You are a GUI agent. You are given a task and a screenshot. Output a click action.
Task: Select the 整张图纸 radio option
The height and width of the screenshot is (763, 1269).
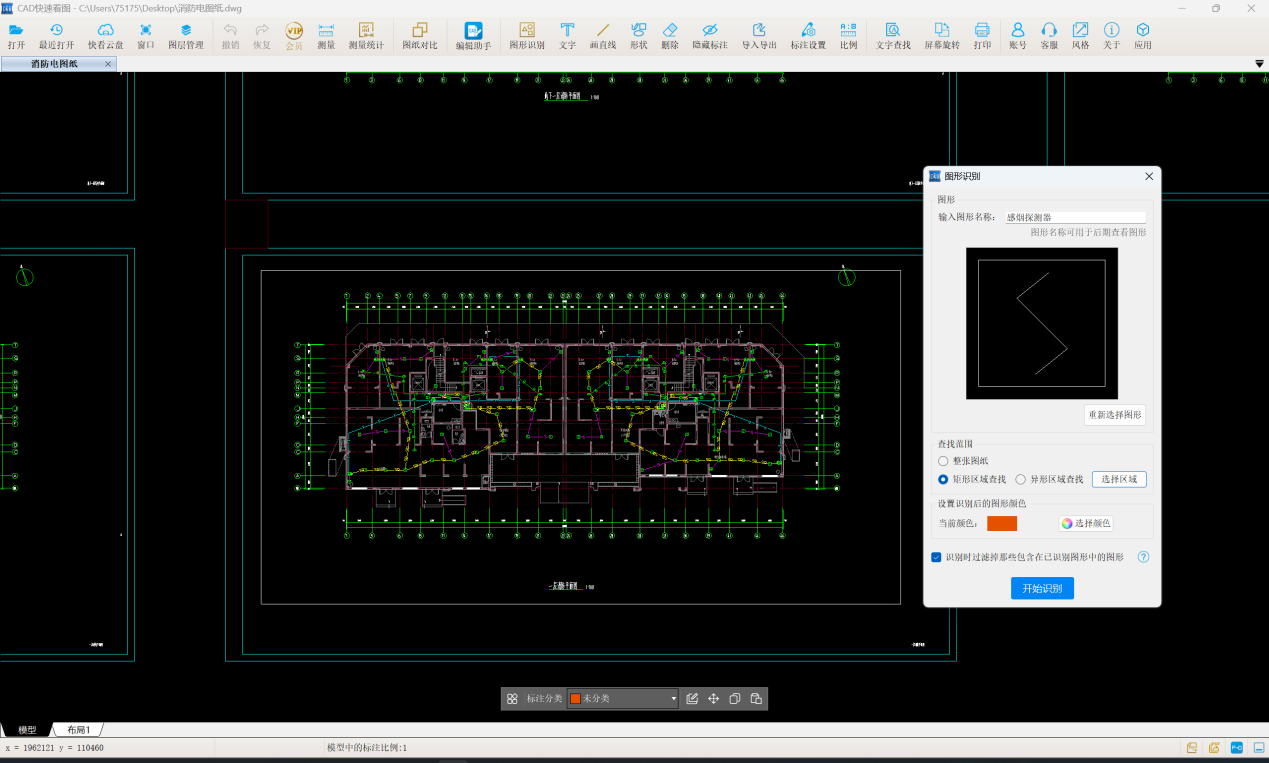(943, 461)
